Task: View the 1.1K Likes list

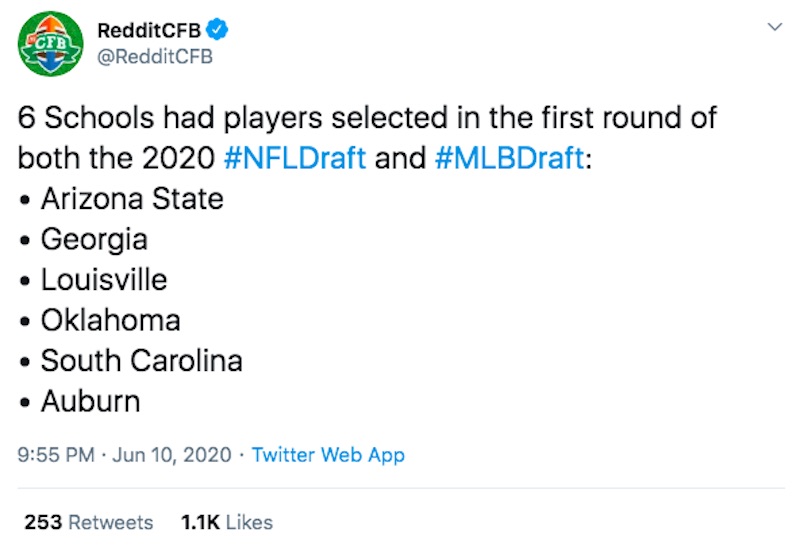Action: pyautogui.click(x=227, y=522)
